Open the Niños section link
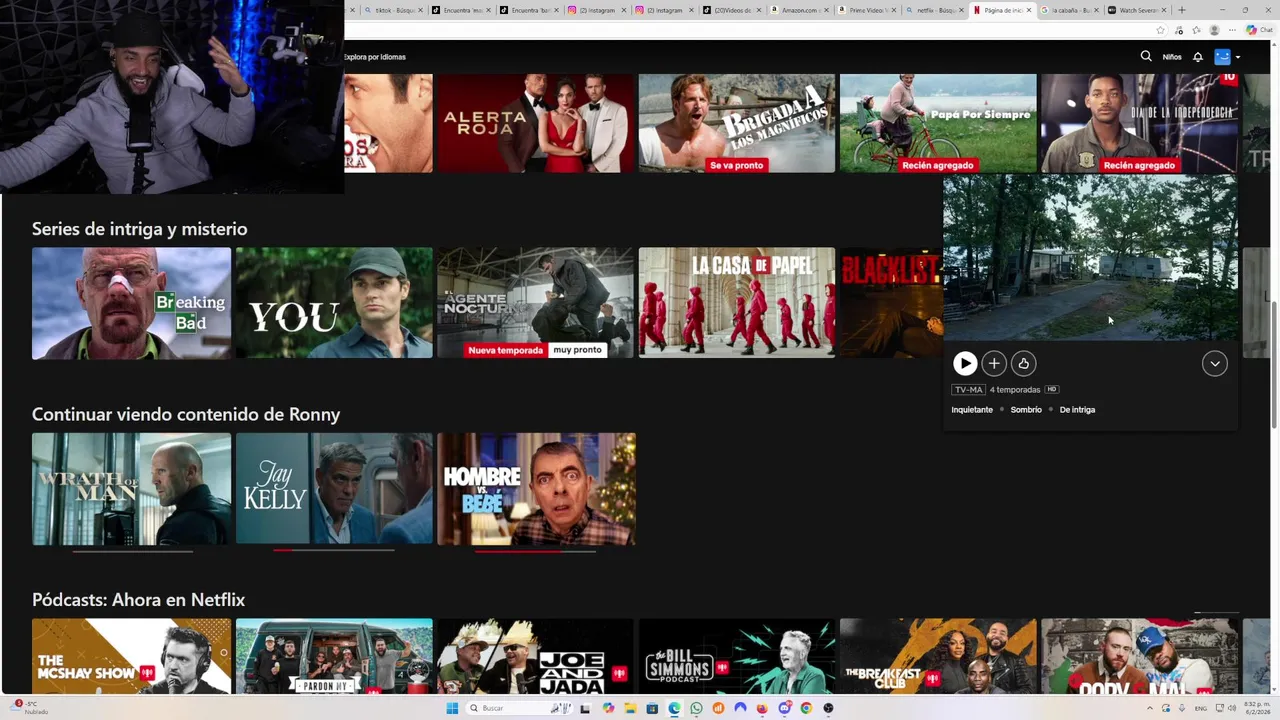This screenshot has width=1280, height=720. [x=1172, y=57]
